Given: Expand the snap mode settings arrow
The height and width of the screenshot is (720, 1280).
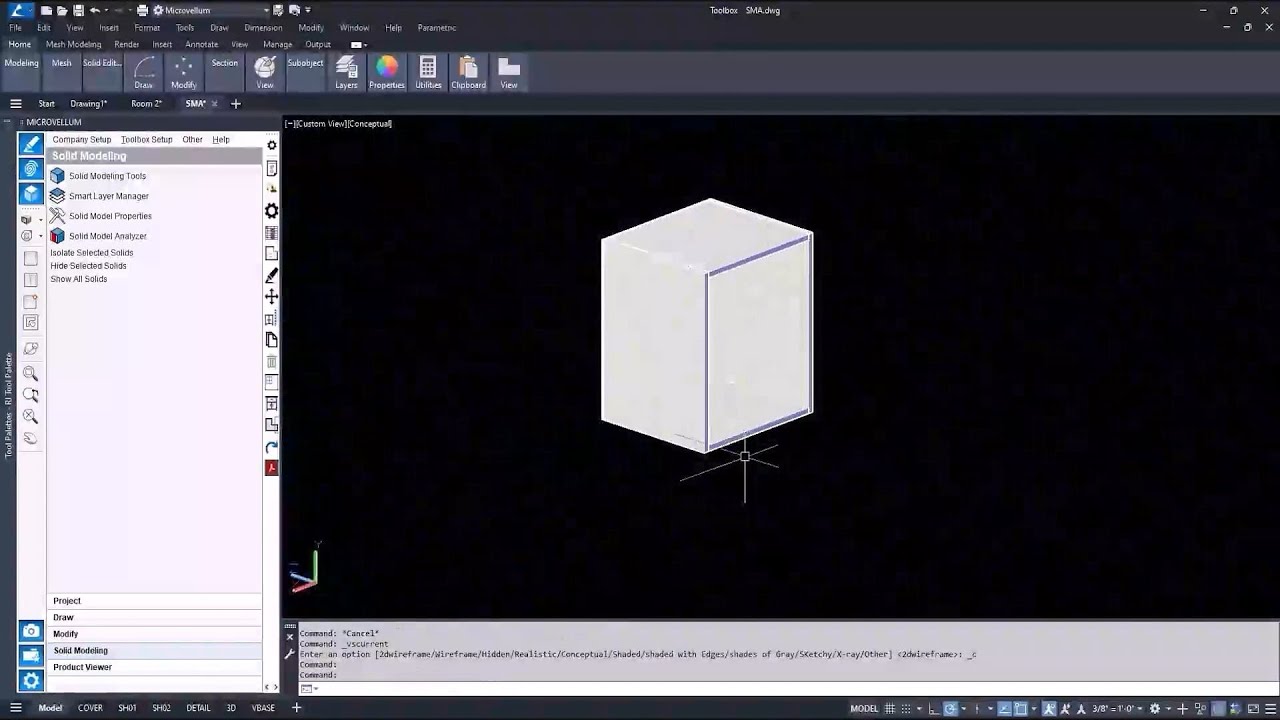Looking at the screenshot, I should point(919,709).
